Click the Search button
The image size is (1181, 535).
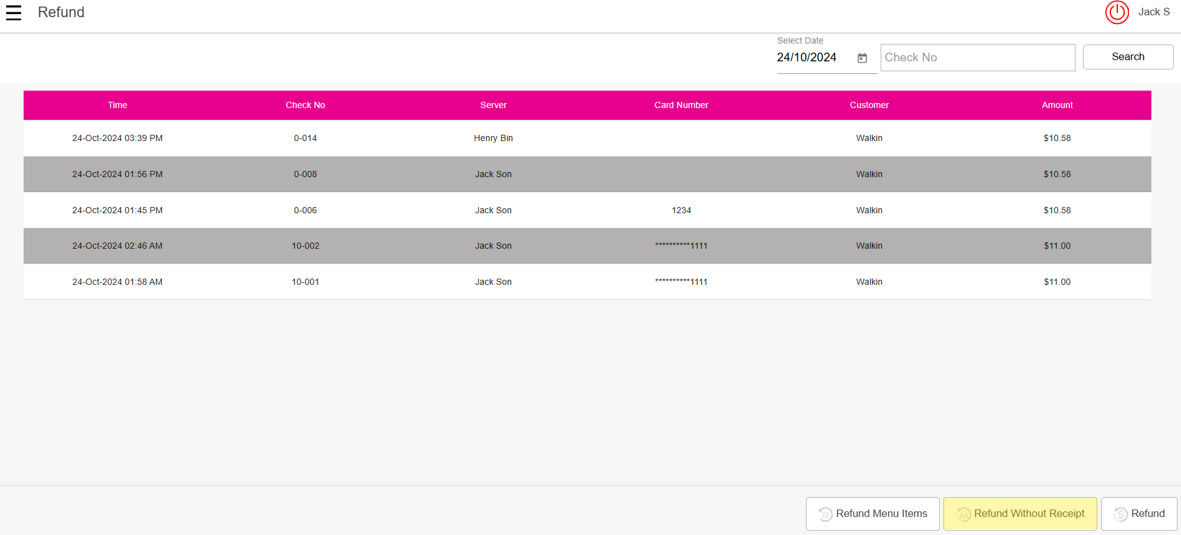1127,57
